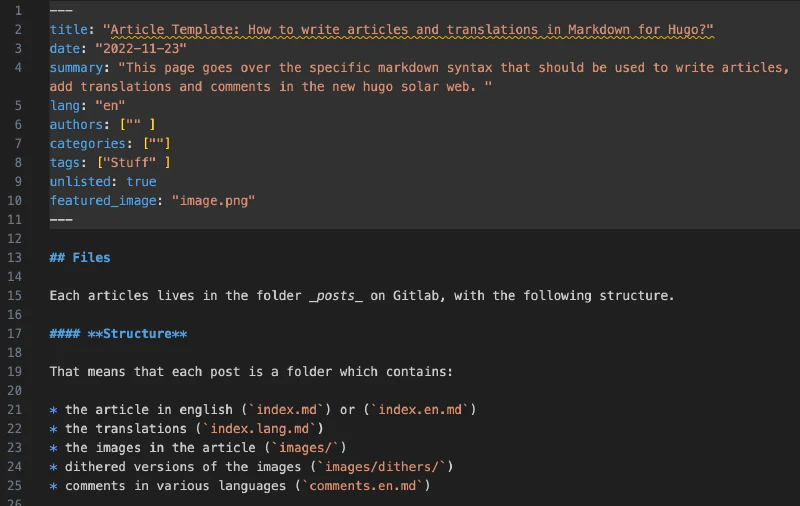The height and width of the screenshot is (506, 800).
Task: Click the inline code 'index.lang.md'
Action: (259, 428)
